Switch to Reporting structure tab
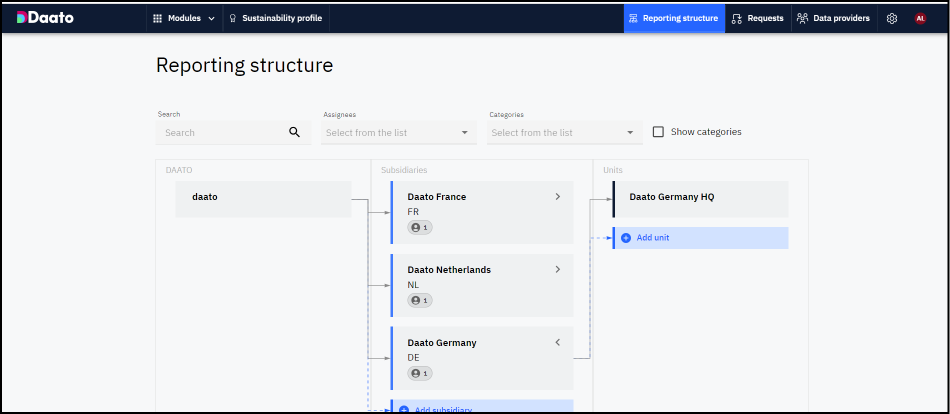The width and height of the screenshot is (950, 414). click(x=674, y=18)
